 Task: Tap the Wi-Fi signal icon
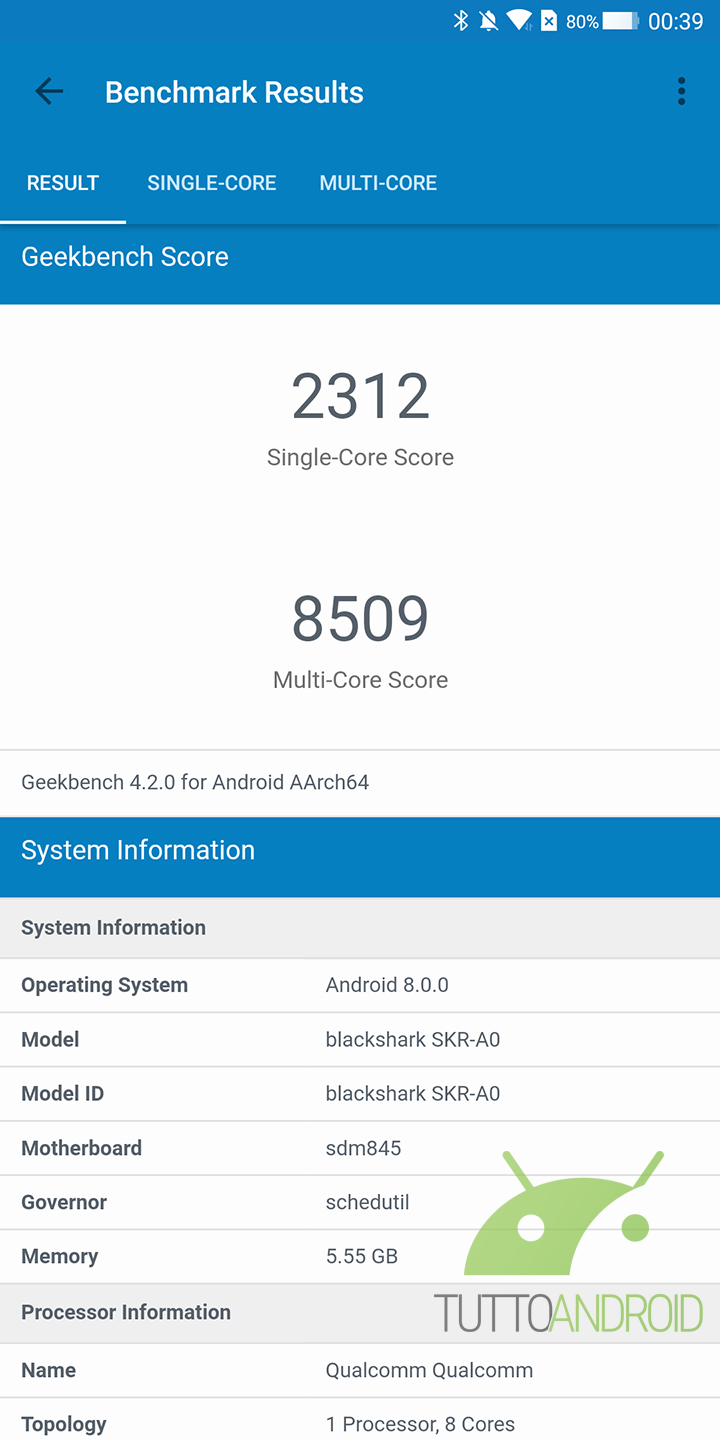click(519, 21)
